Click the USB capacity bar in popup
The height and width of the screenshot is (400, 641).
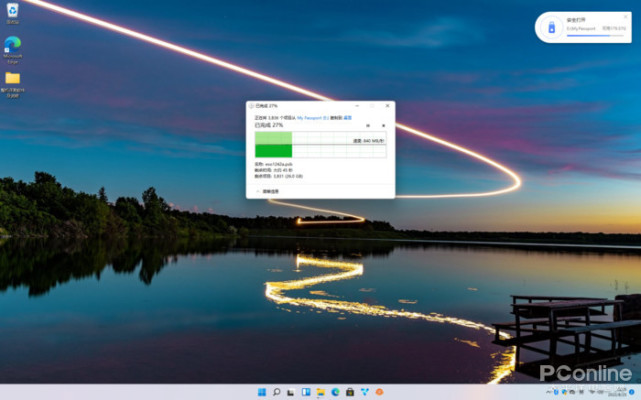(x=595, y=36)
